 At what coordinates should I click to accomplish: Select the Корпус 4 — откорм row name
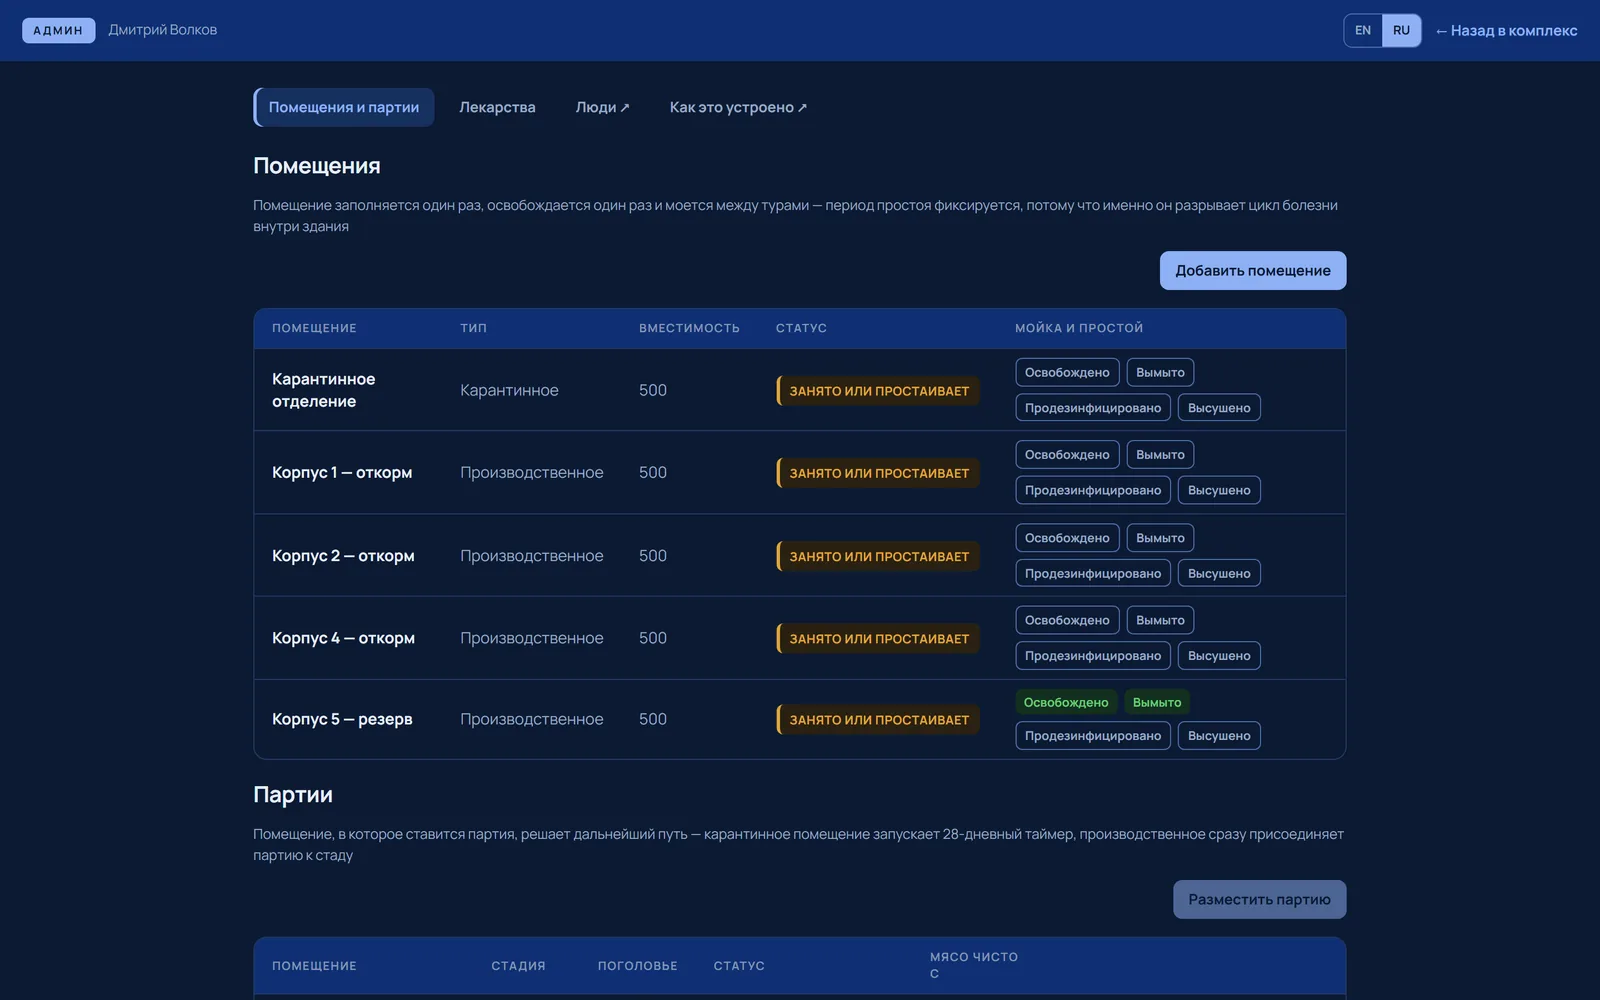[x=343, y=638]
